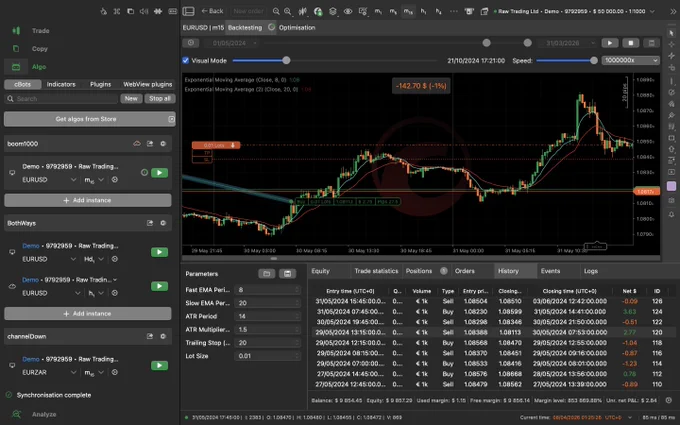Open settings gear for channelDown
The width and height of the screenshot is (680, 425).
point(163,336)
